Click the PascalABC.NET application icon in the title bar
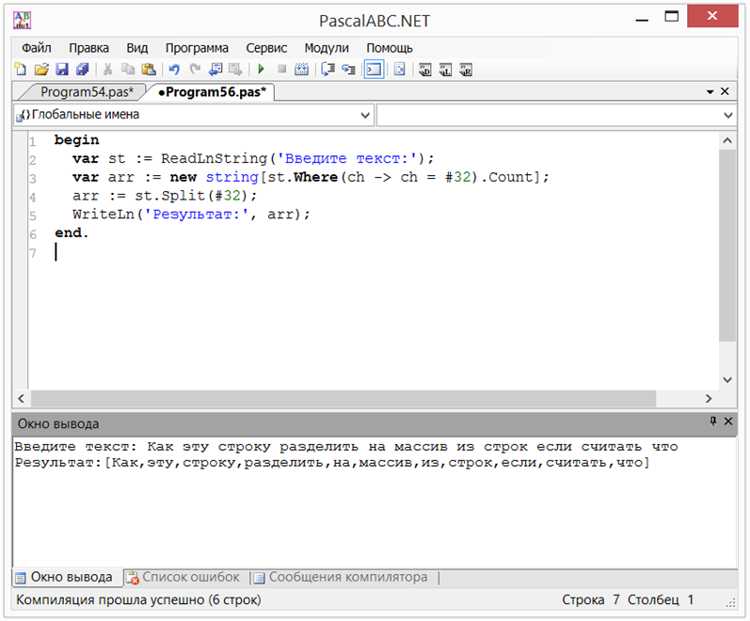The image size is (750, 621). [x=22, y=21]
